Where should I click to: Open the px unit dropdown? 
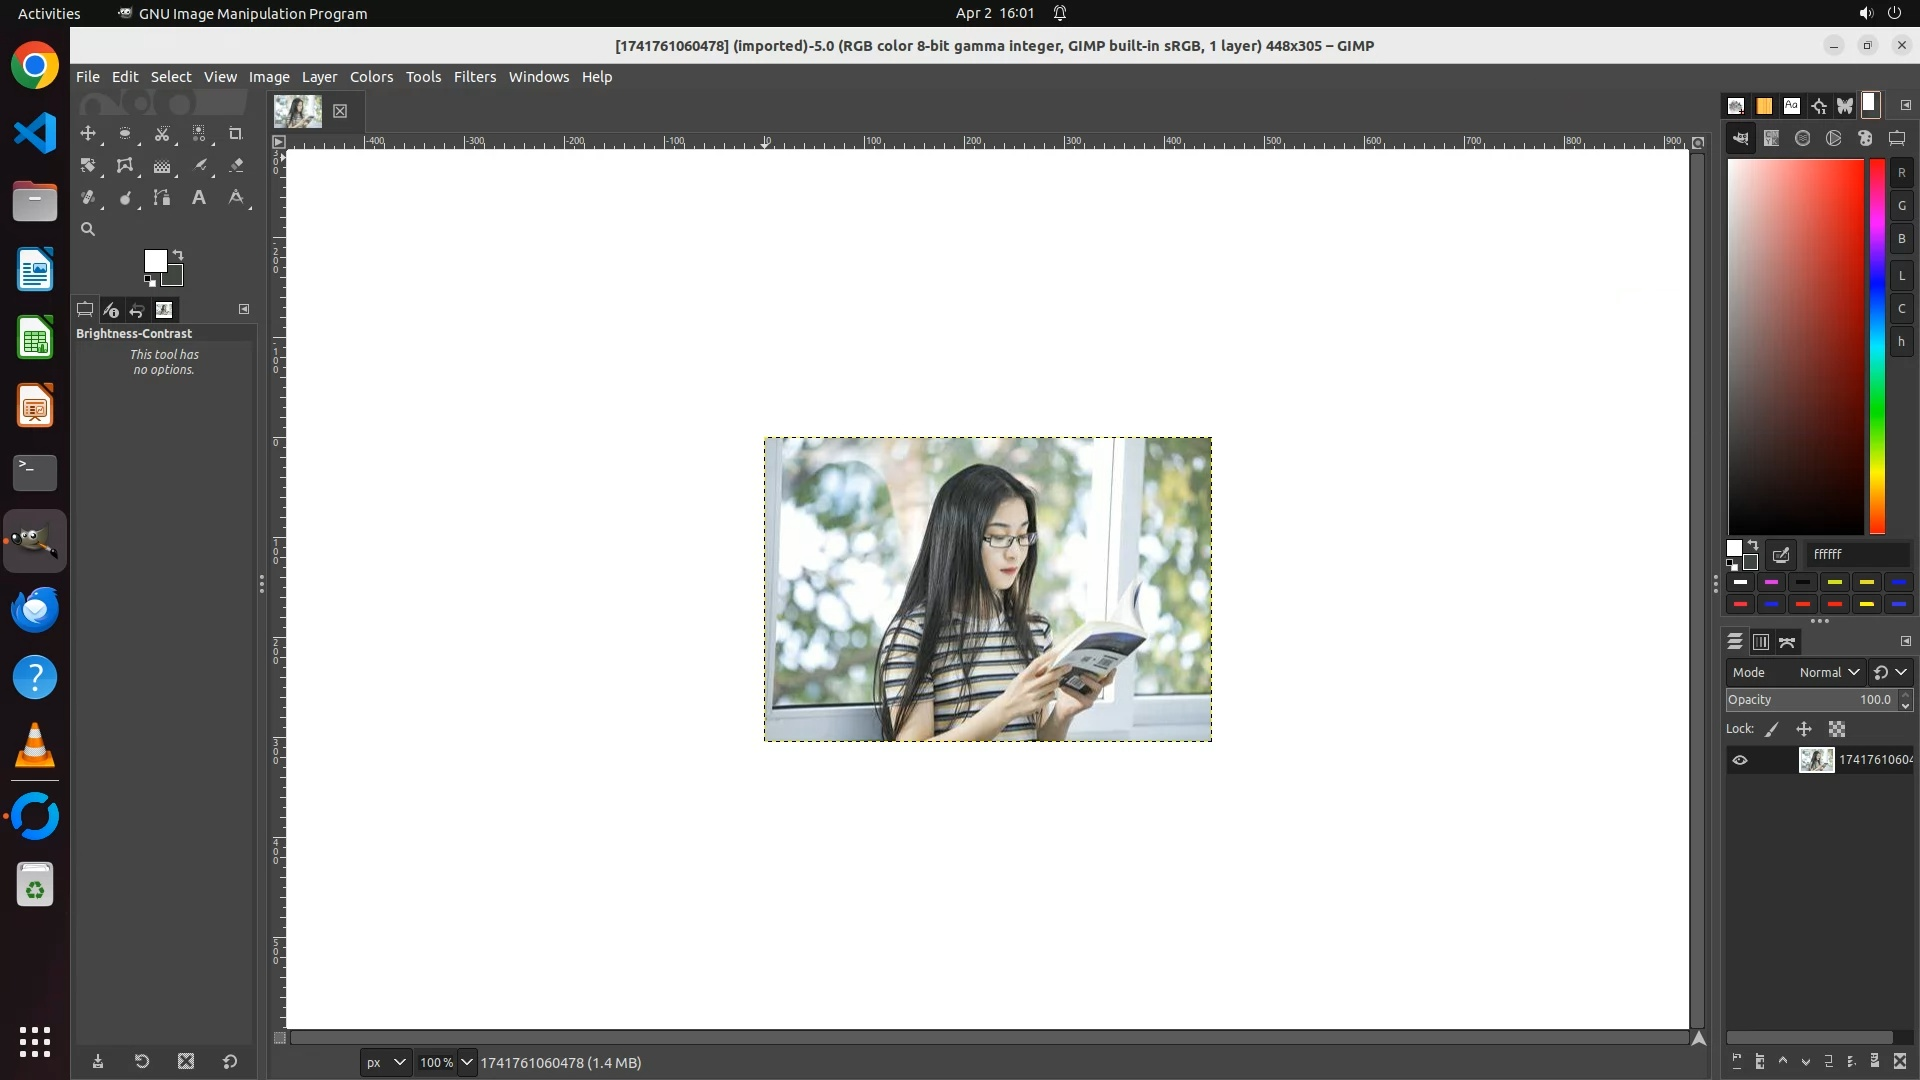pyautogui.click(x=386, y=1062)
